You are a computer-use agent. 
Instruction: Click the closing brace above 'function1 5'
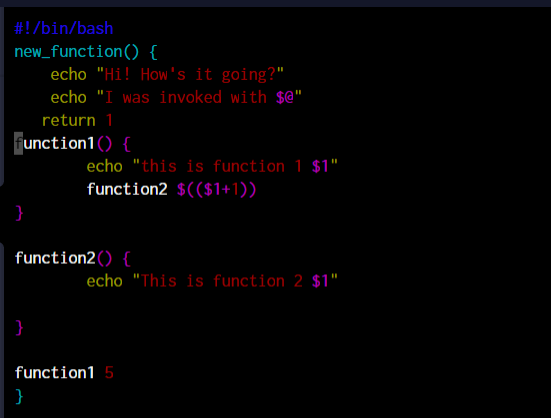pyautogui.click(x=19, y=327)
